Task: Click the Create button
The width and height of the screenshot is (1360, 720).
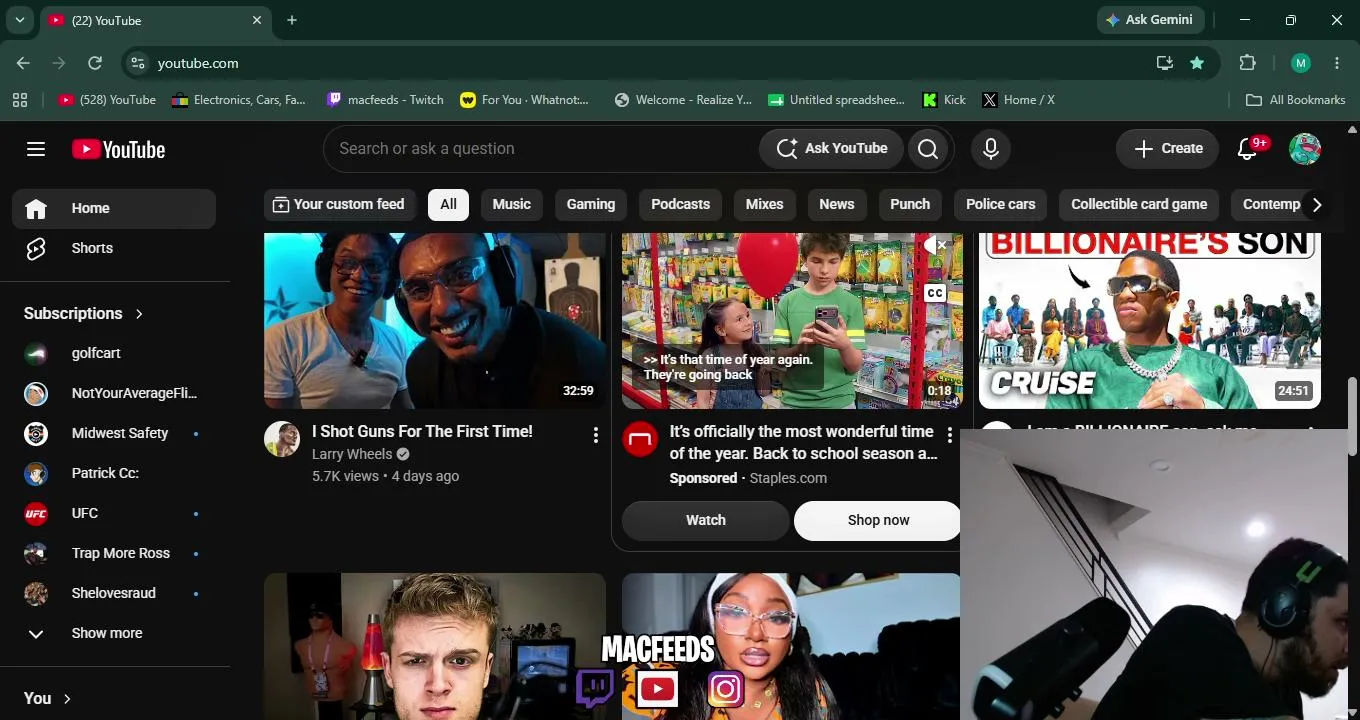Action: [1167, 149]
